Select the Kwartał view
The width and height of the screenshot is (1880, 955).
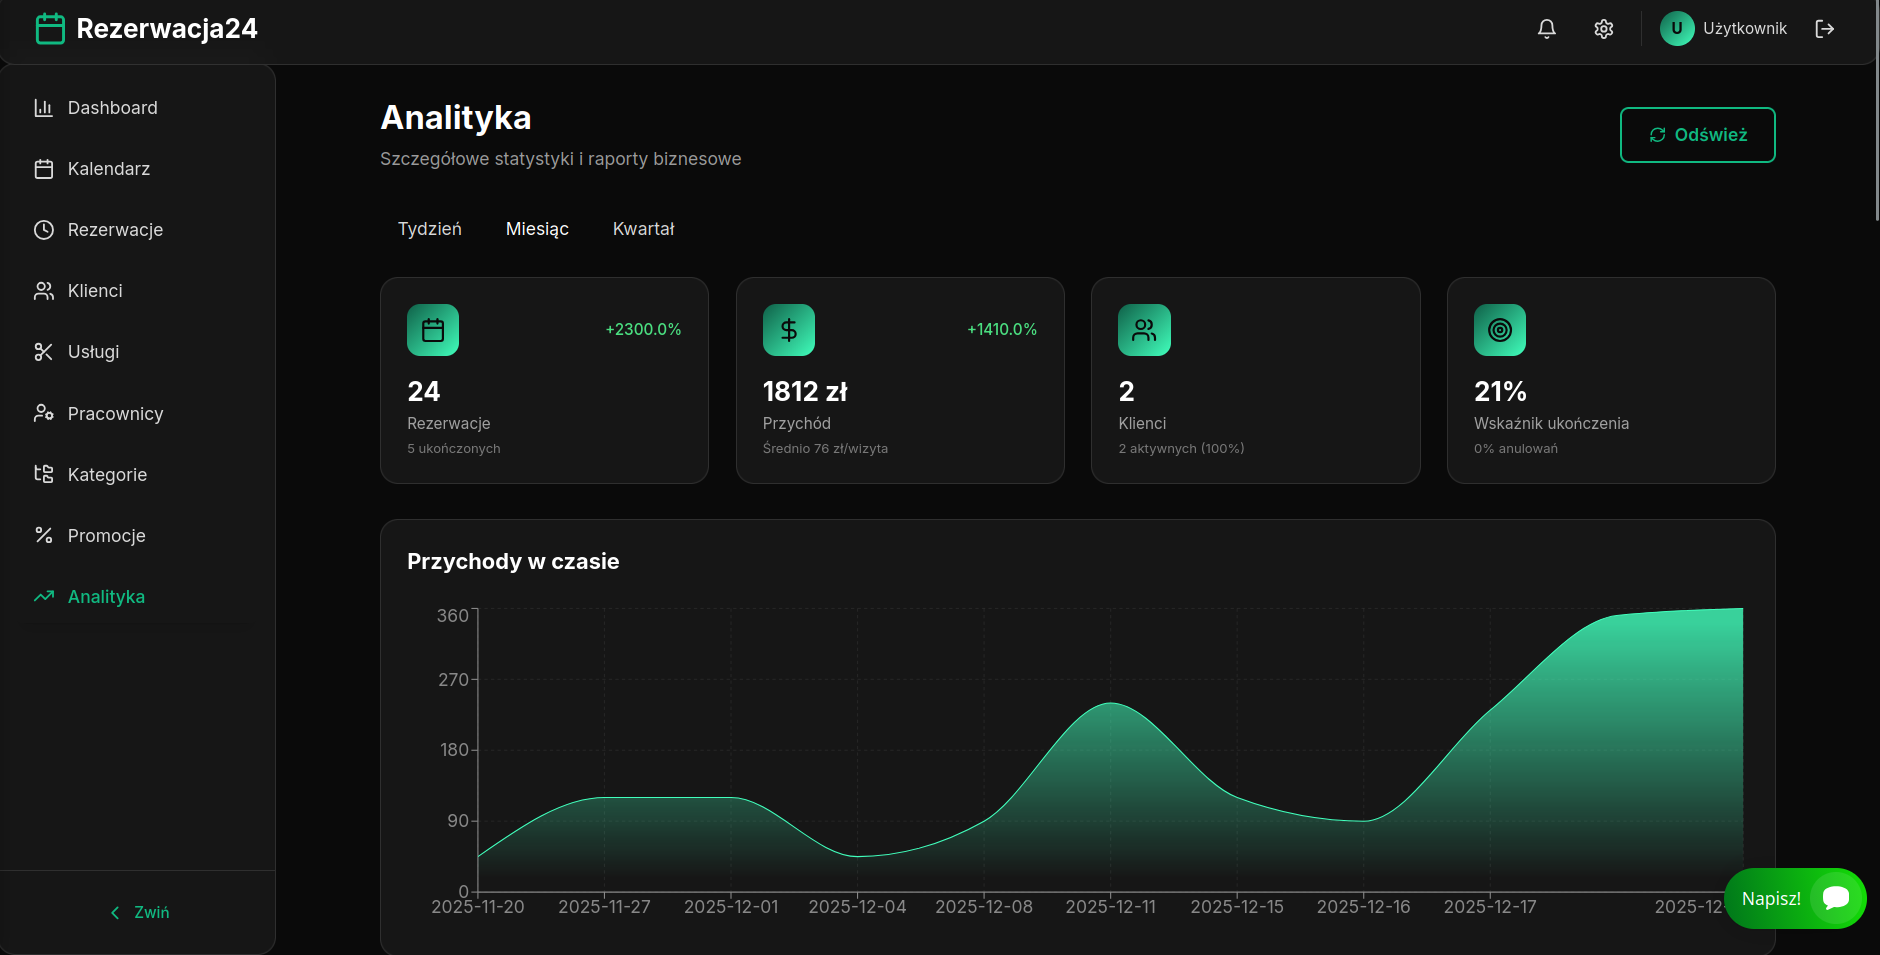coord(643,229)
